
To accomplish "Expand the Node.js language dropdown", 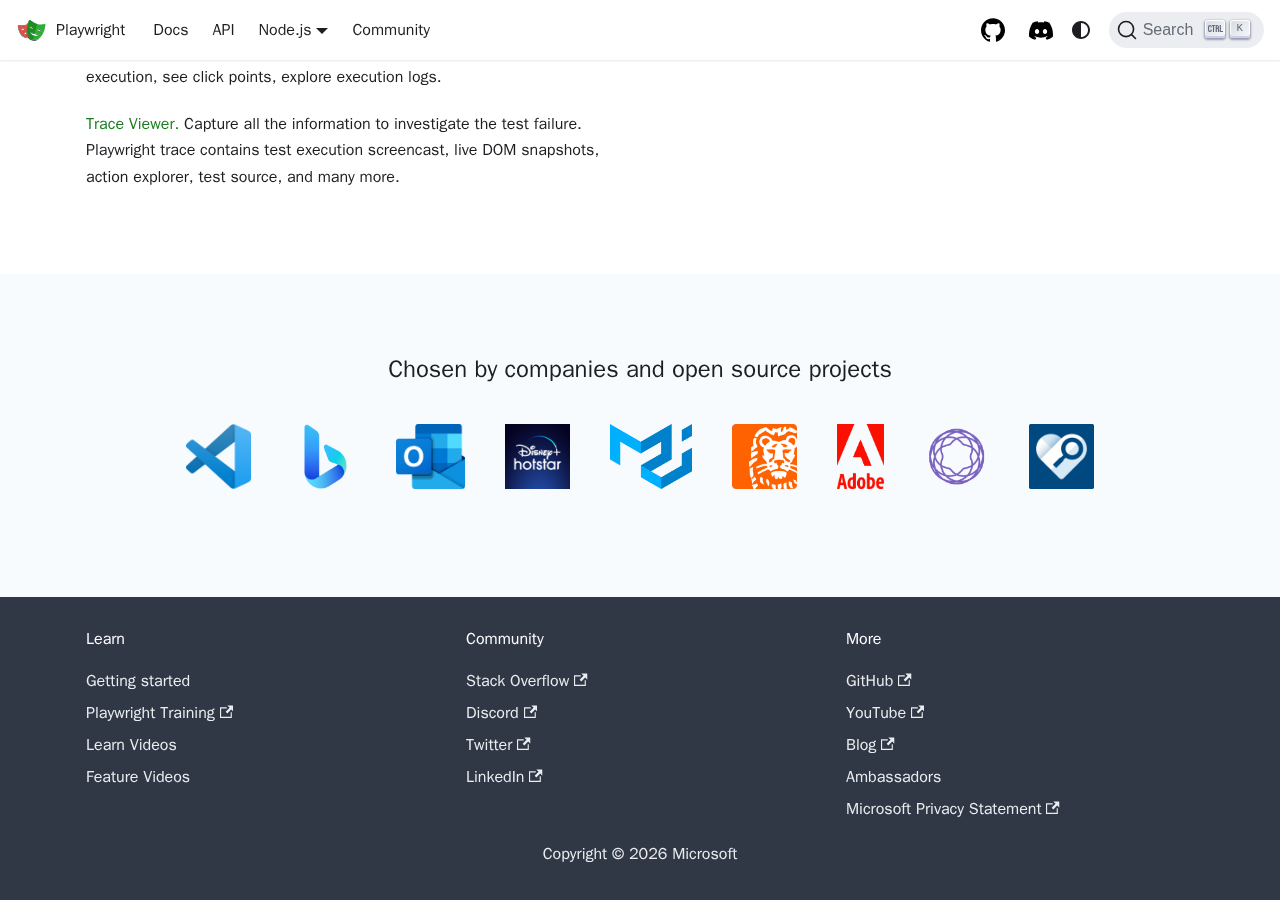I will [292, 30].
